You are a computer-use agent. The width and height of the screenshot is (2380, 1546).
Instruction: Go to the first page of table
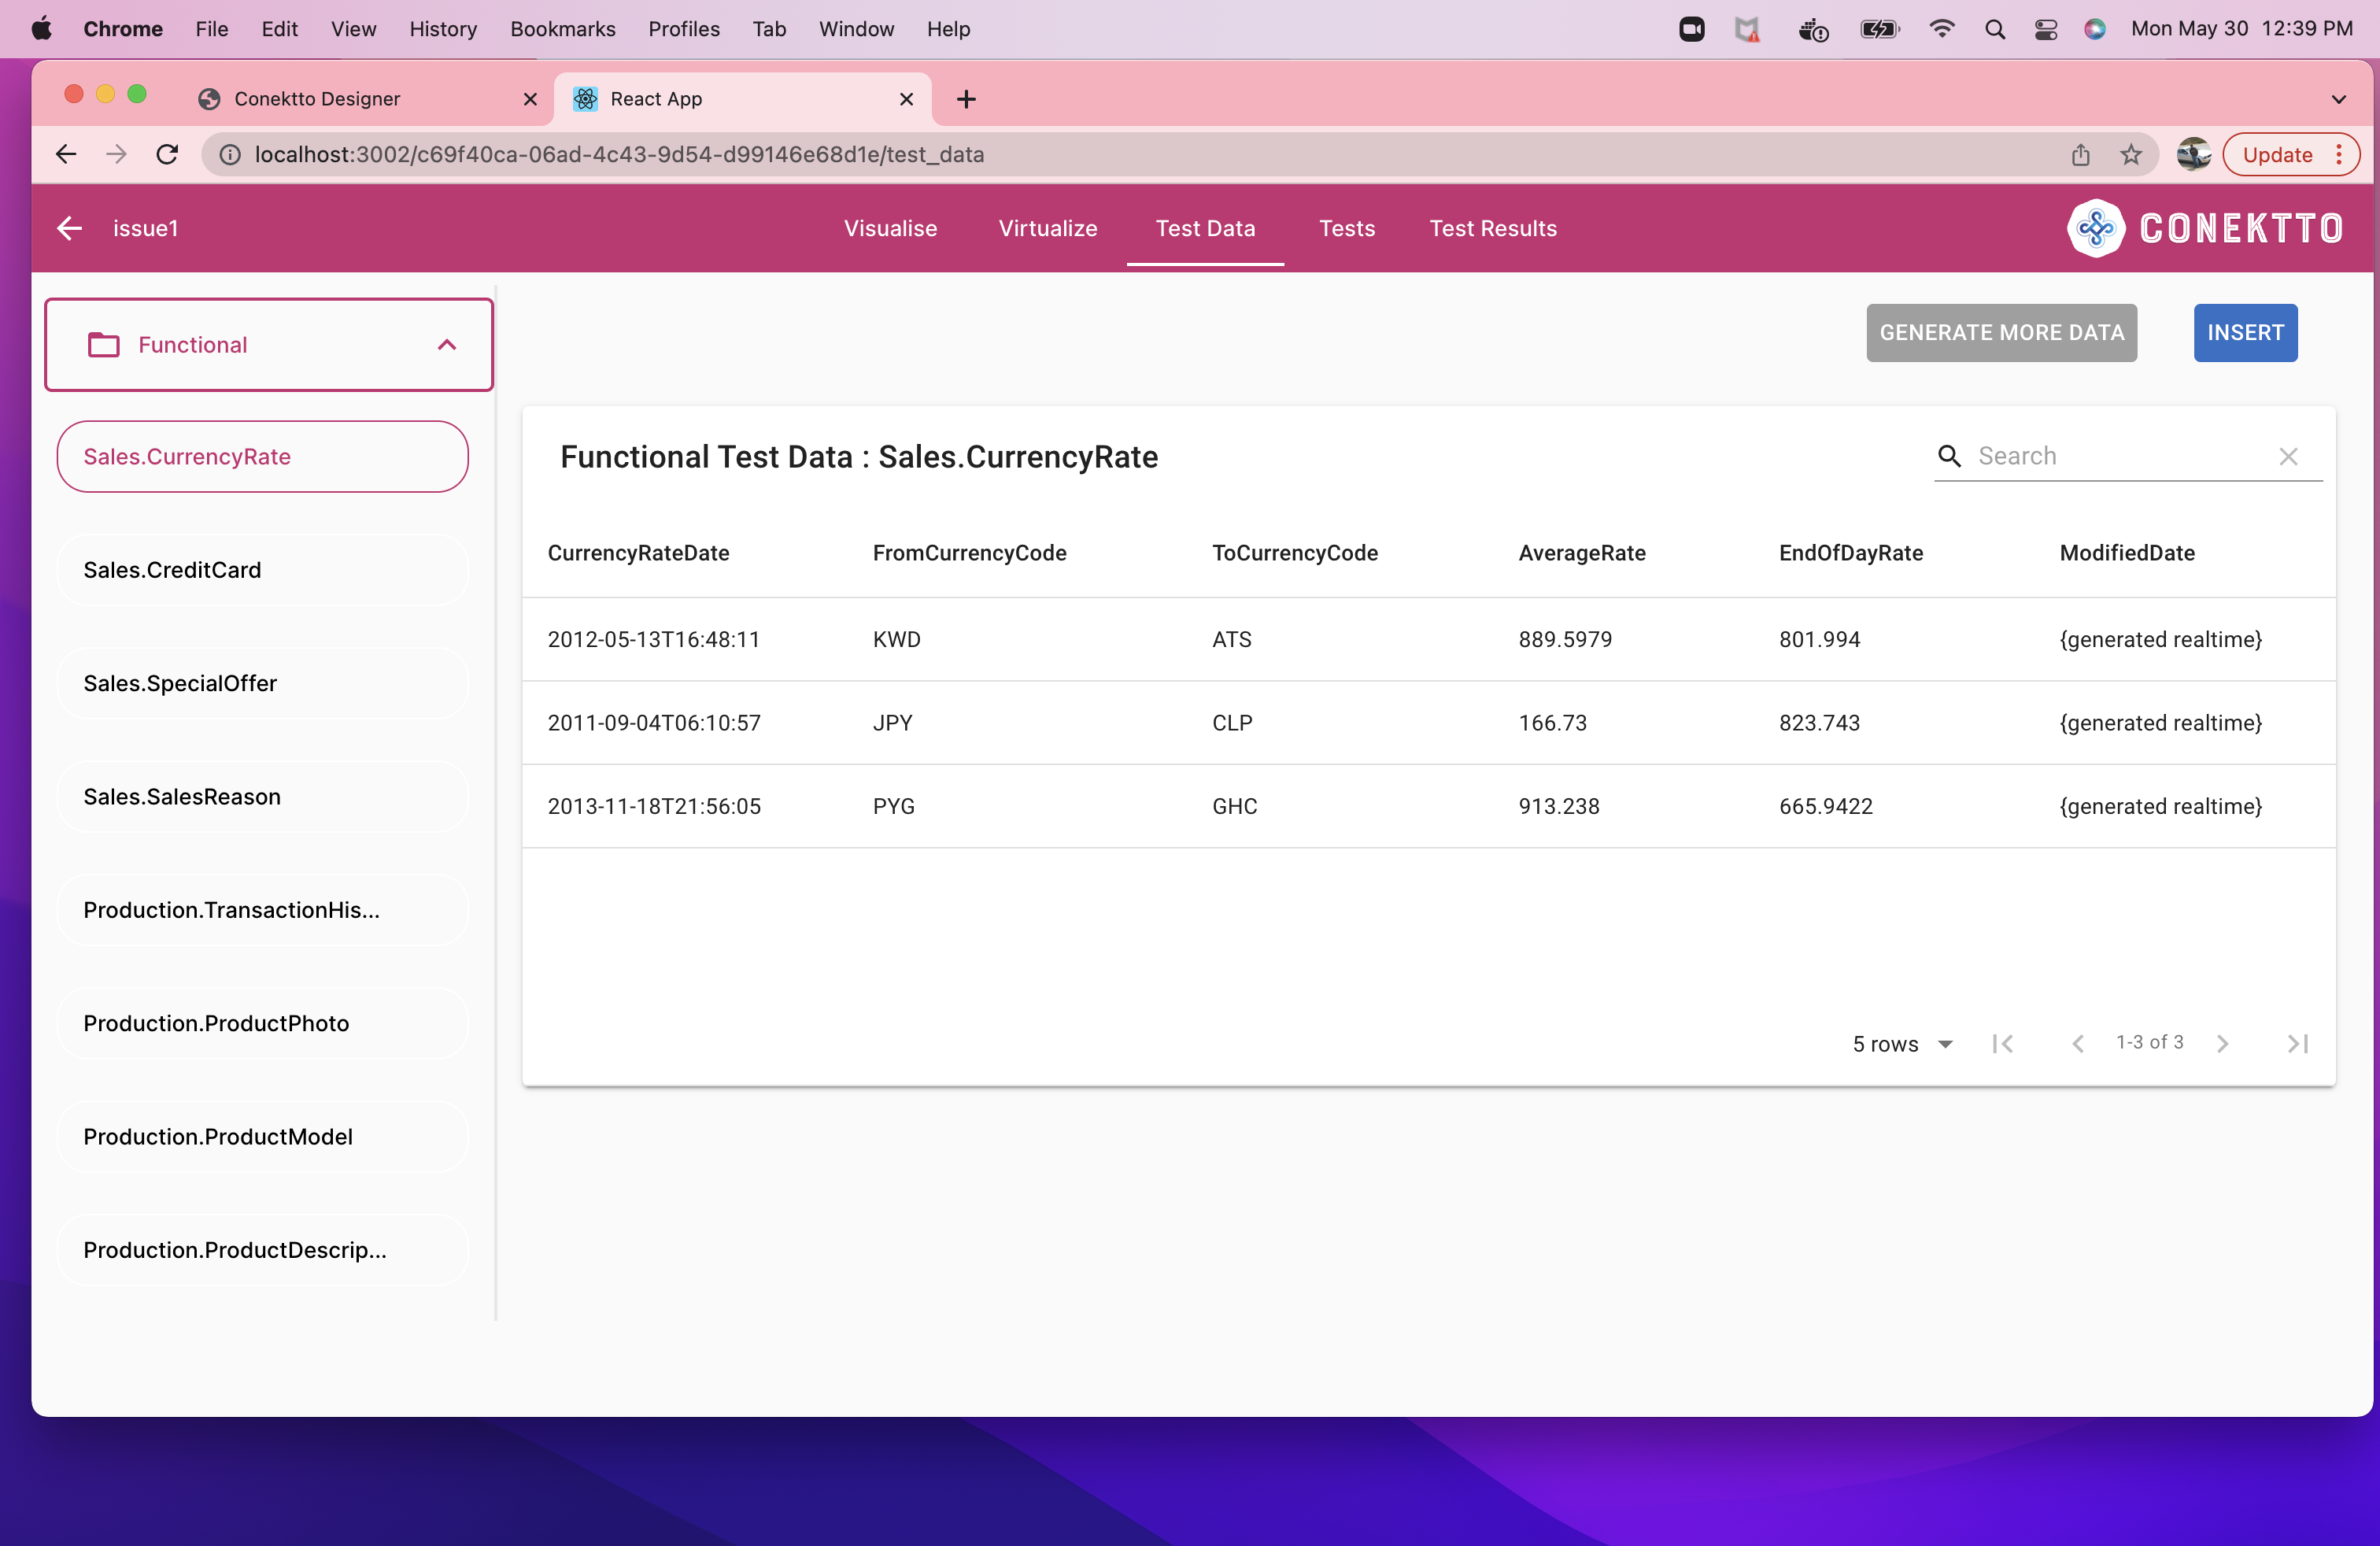pos(2002,1043)
